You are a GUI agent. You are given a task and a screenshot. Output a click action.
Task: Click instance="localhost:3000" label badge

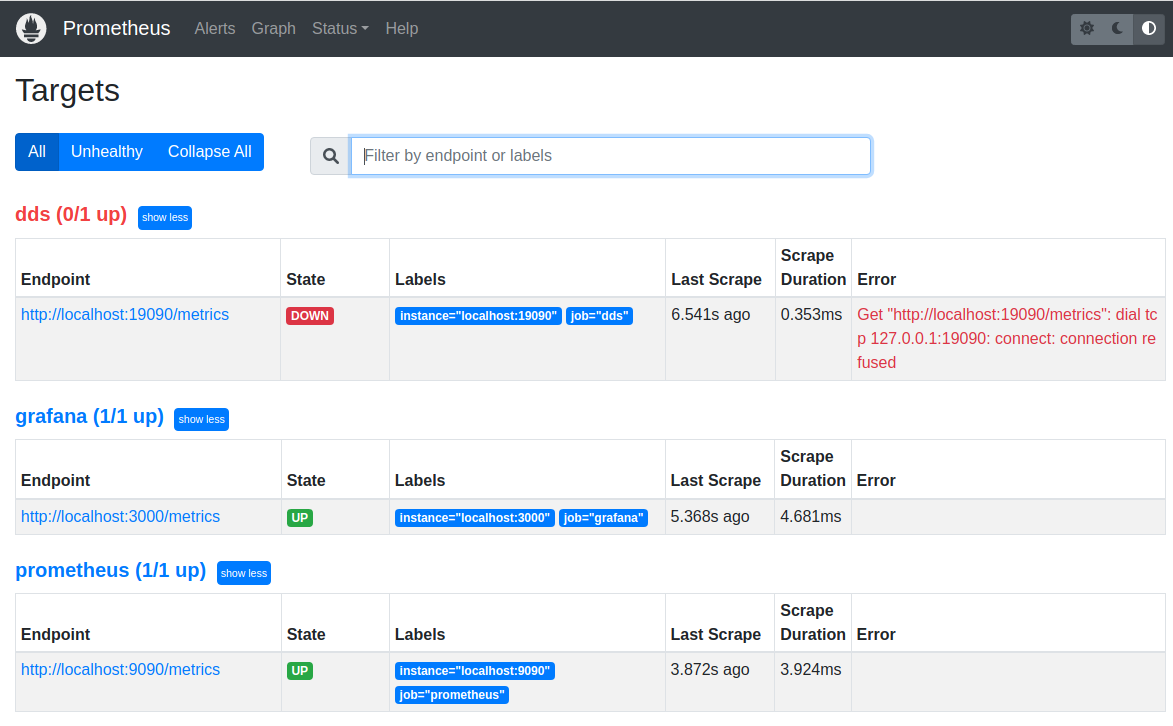click(x=475, y=518)
